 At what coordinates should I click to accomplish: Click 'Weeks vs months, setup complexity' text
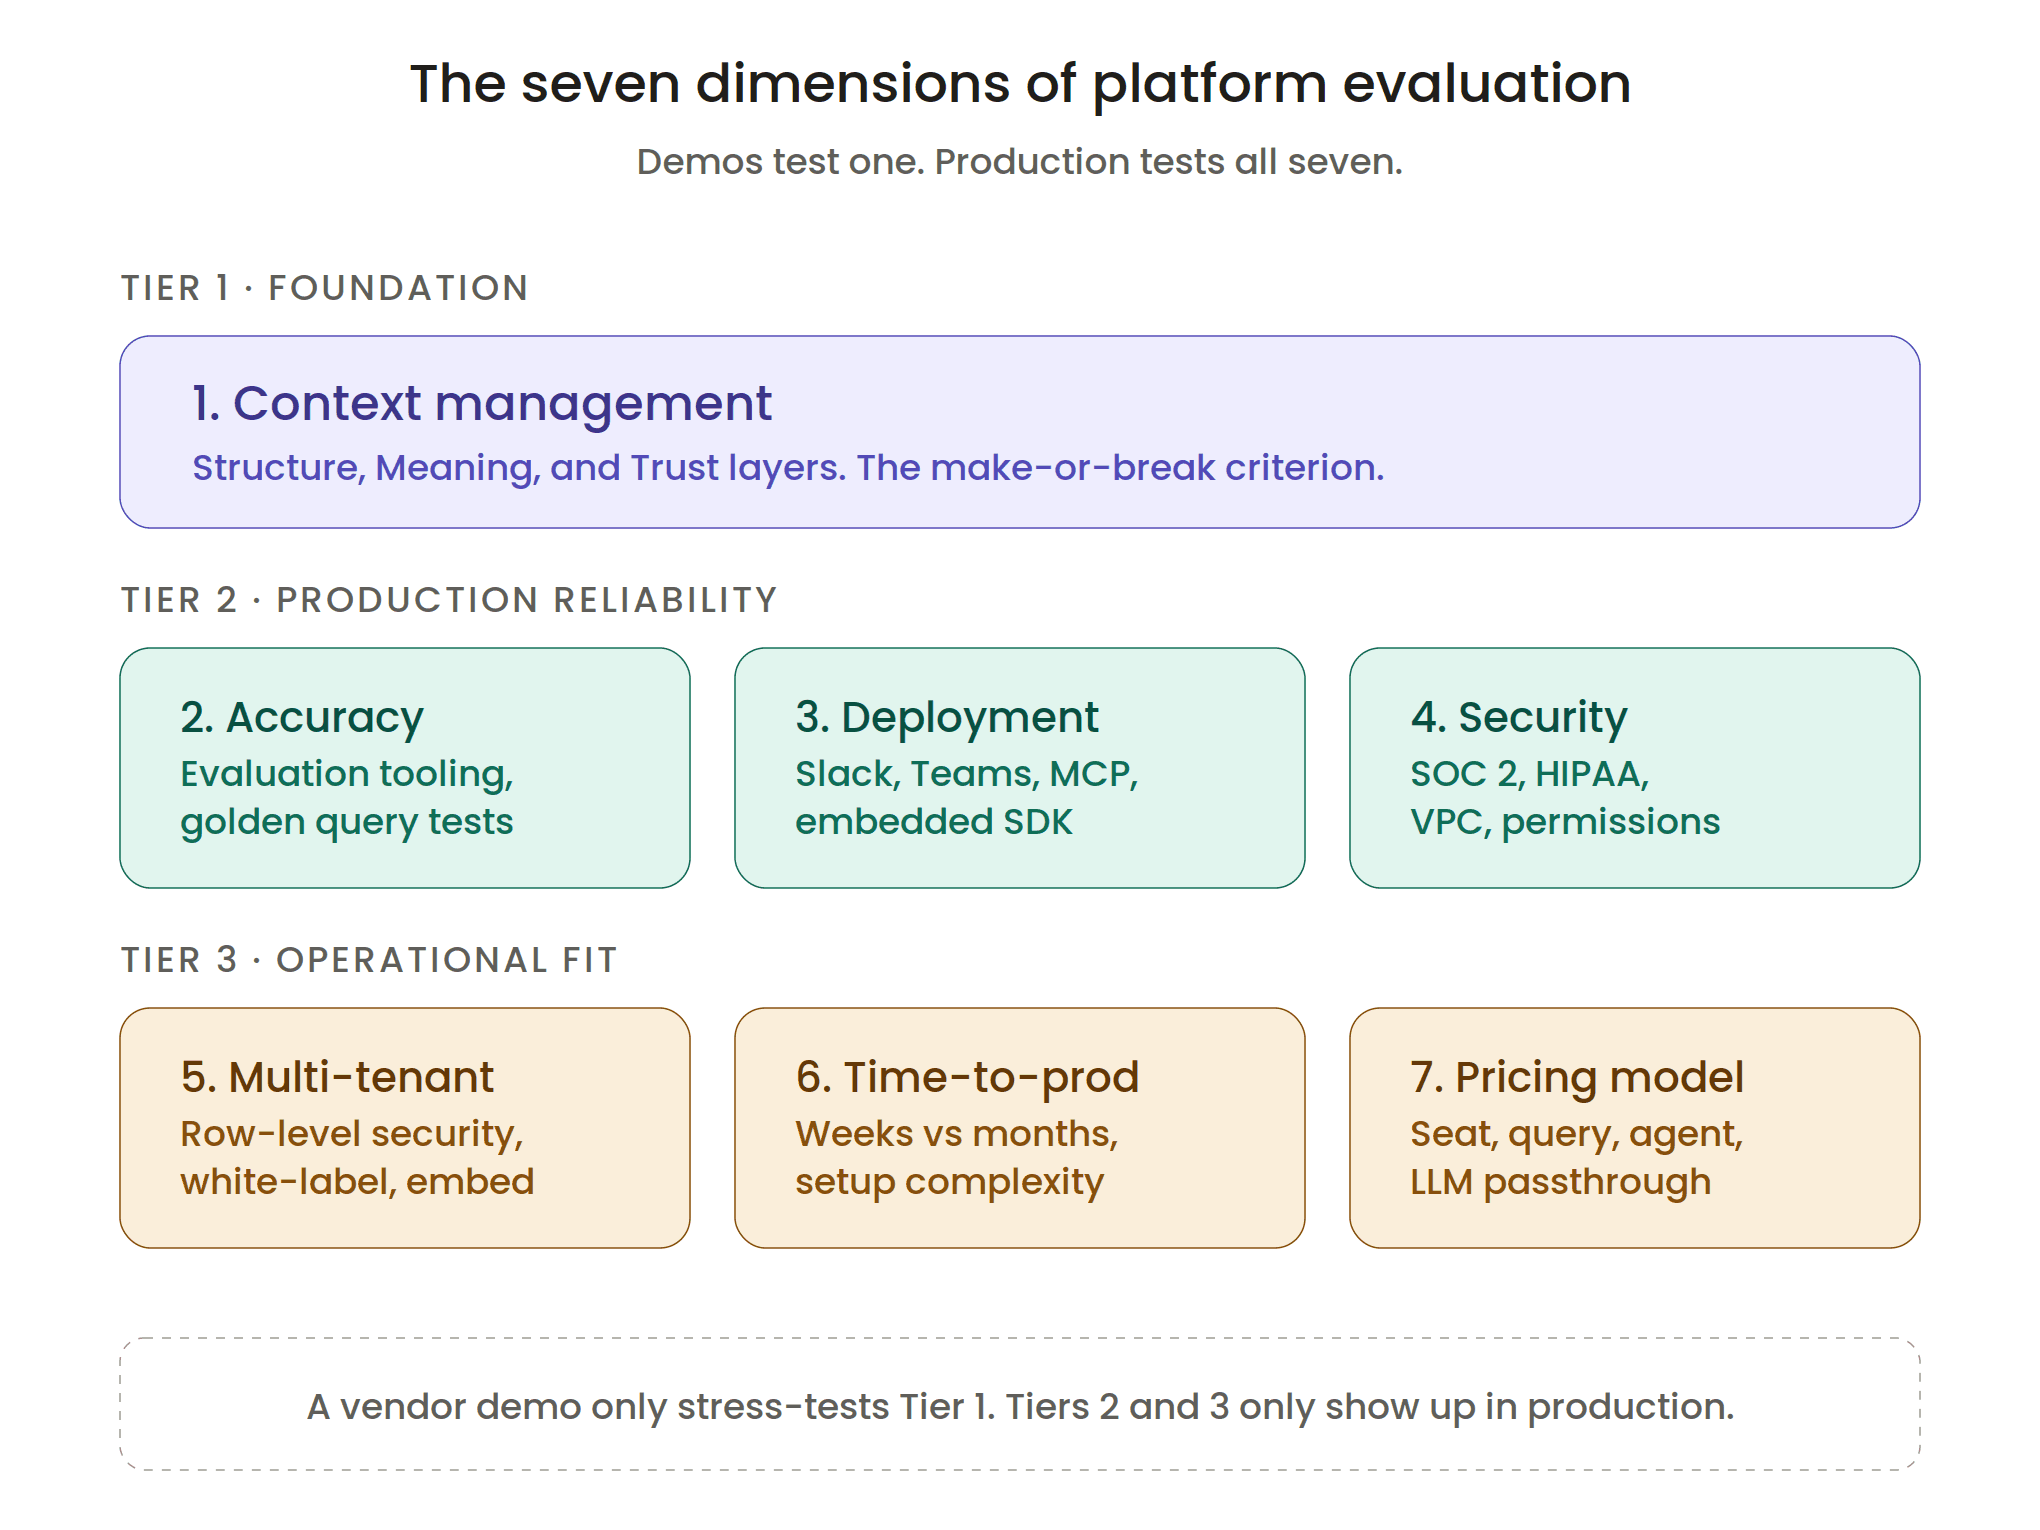point(957,1158)
